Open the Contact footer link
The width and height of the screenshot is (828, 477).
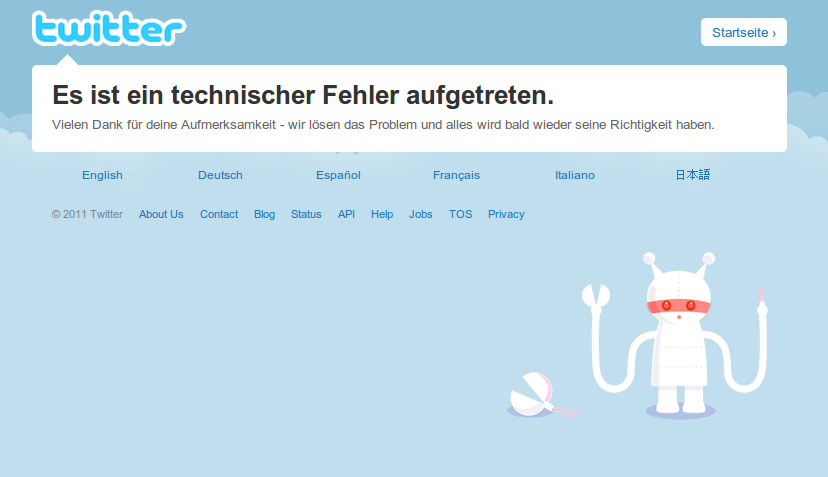click(x=219, y=214)
